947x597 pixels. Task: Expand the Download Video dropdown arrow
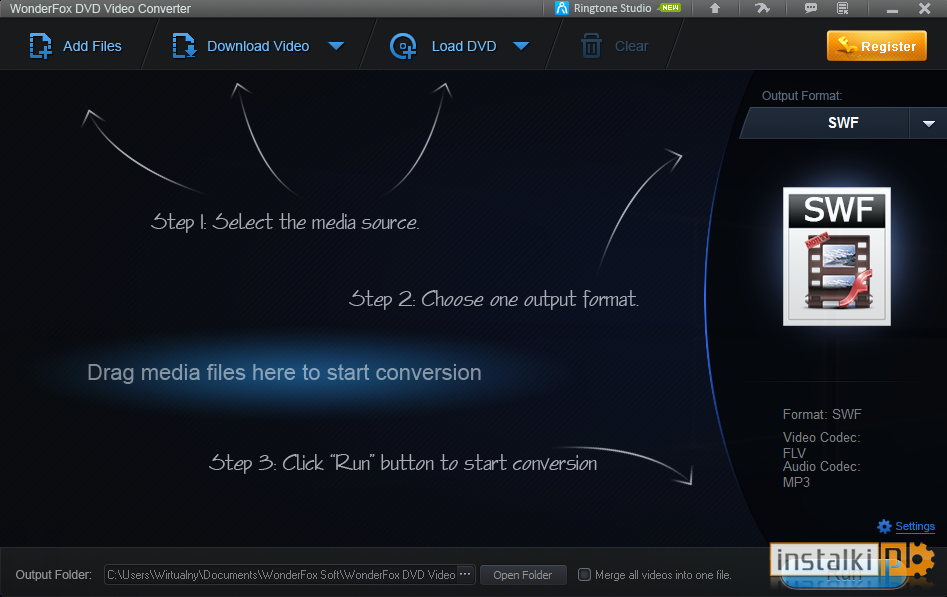pyautogui.click(x=336, y=46)
